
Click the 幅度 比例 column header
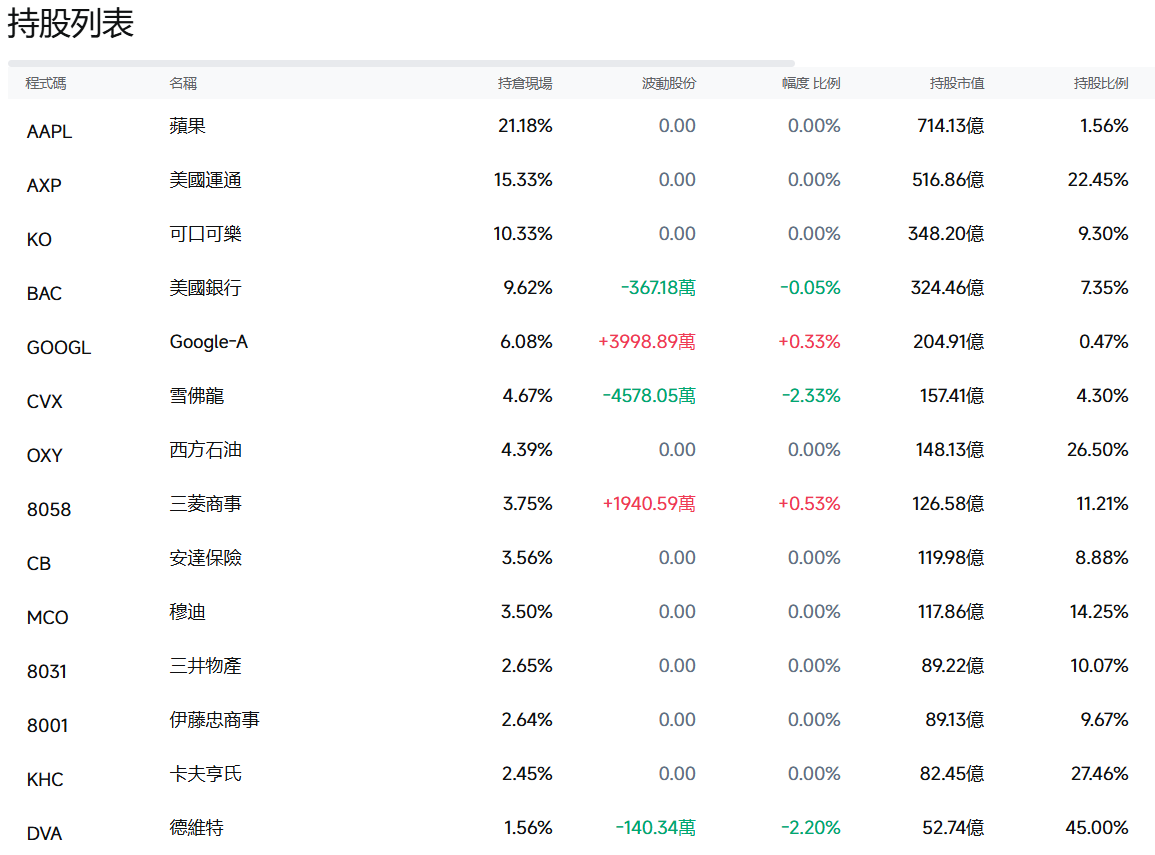810,83
